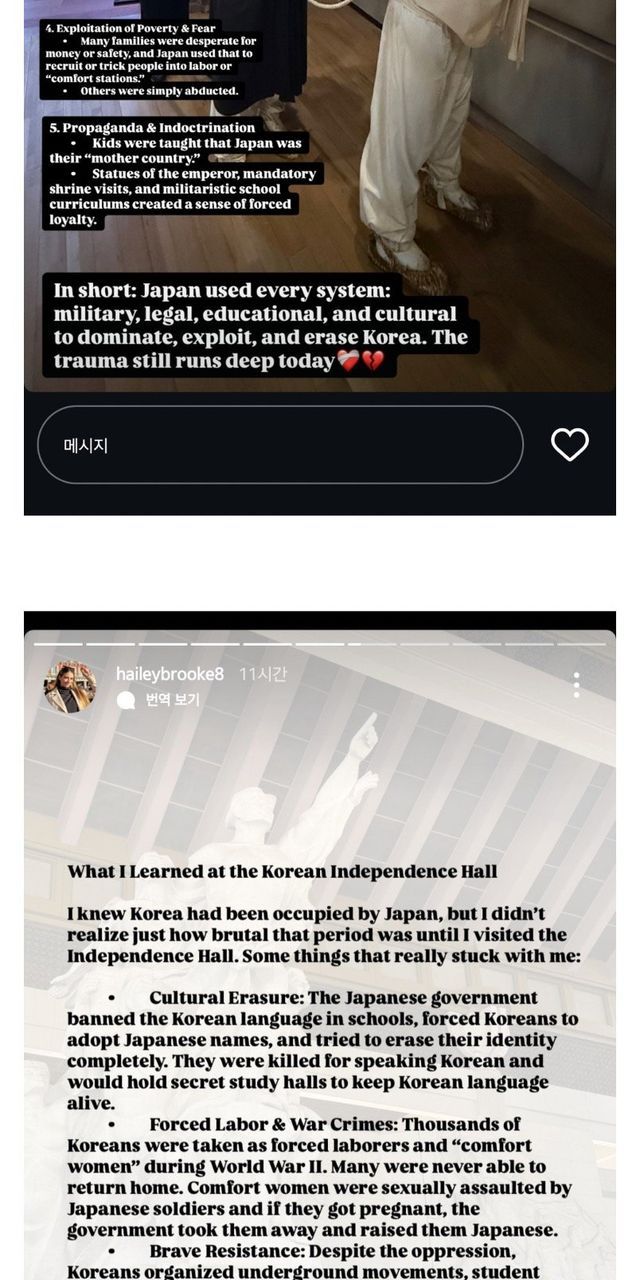Viewport: 640px width, 1280px height.
Task: Tap the heart like icon
Action: (x=570, y=444)
